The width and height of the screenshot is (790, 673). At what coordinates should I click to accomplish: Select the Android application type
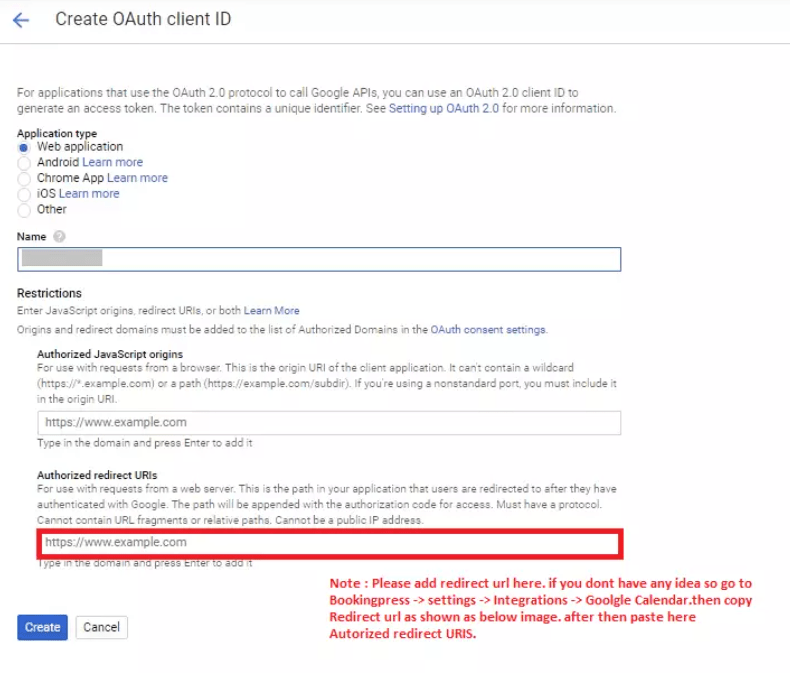coord(24,163)
